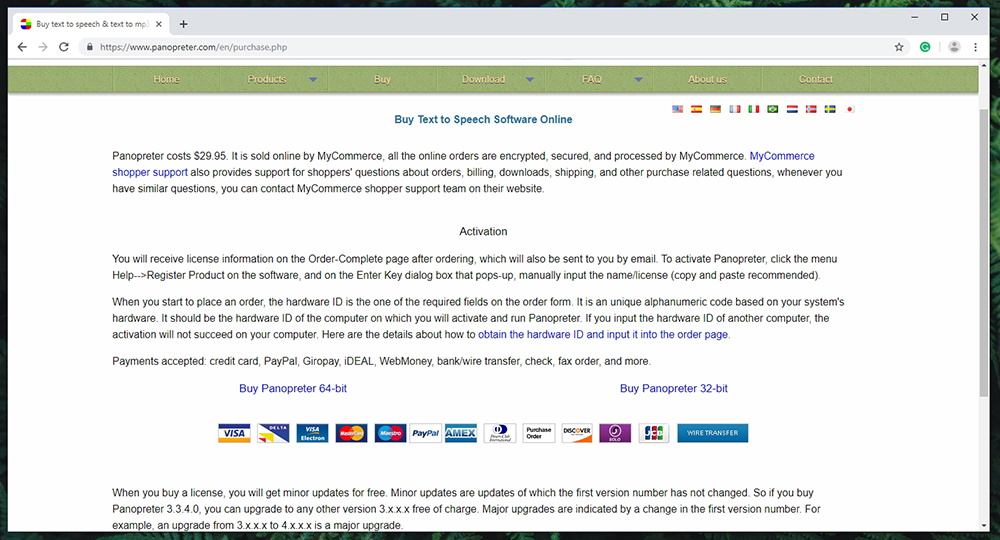Switch to Japanese via the Japan flag
1000x540 pixels.
click(x=849, y=109)
